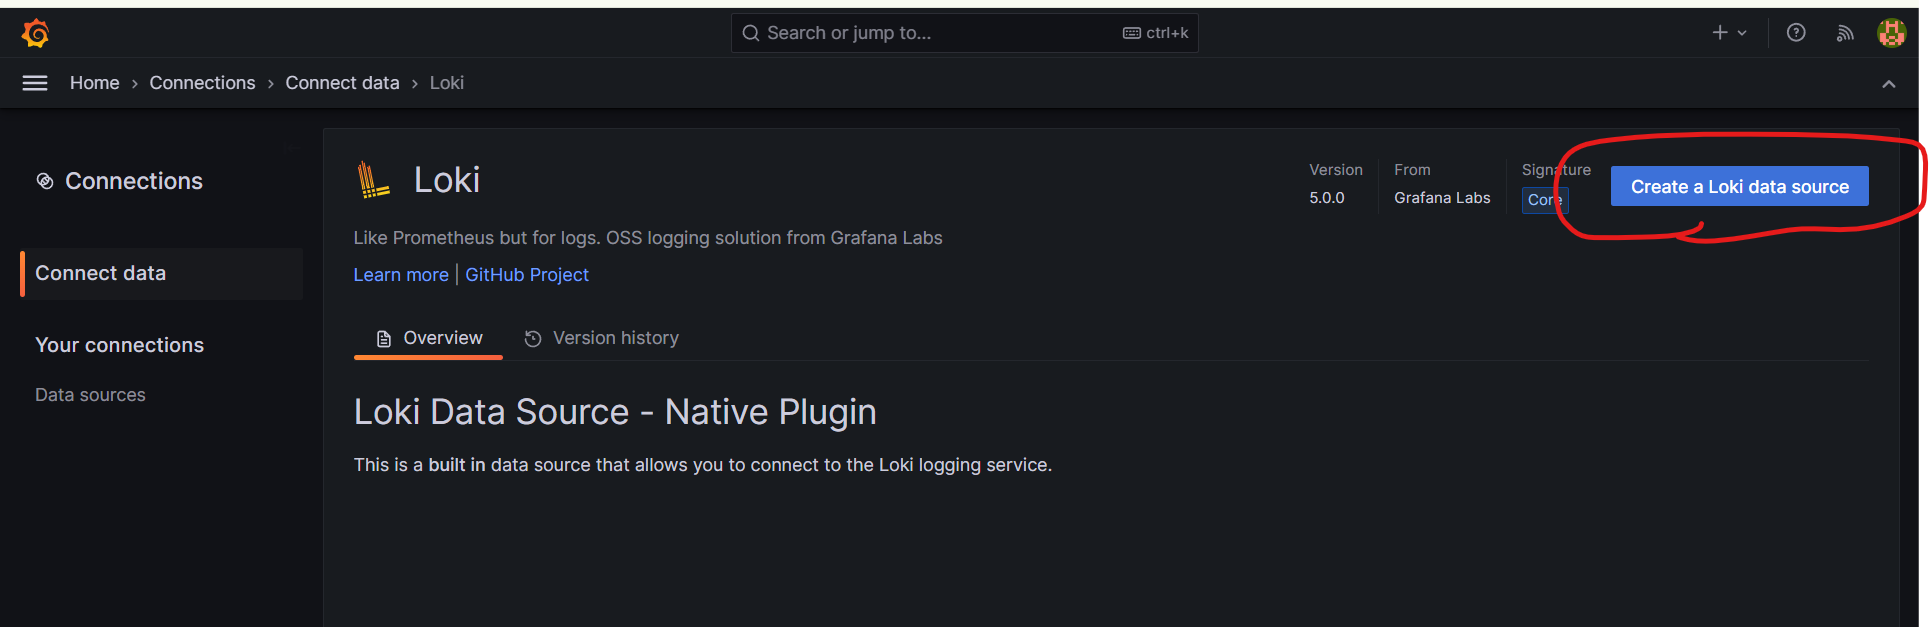Viewport: 1930px width, 627px height.
Task: Open the hamburger navigation menu
Action: point(35,83)
